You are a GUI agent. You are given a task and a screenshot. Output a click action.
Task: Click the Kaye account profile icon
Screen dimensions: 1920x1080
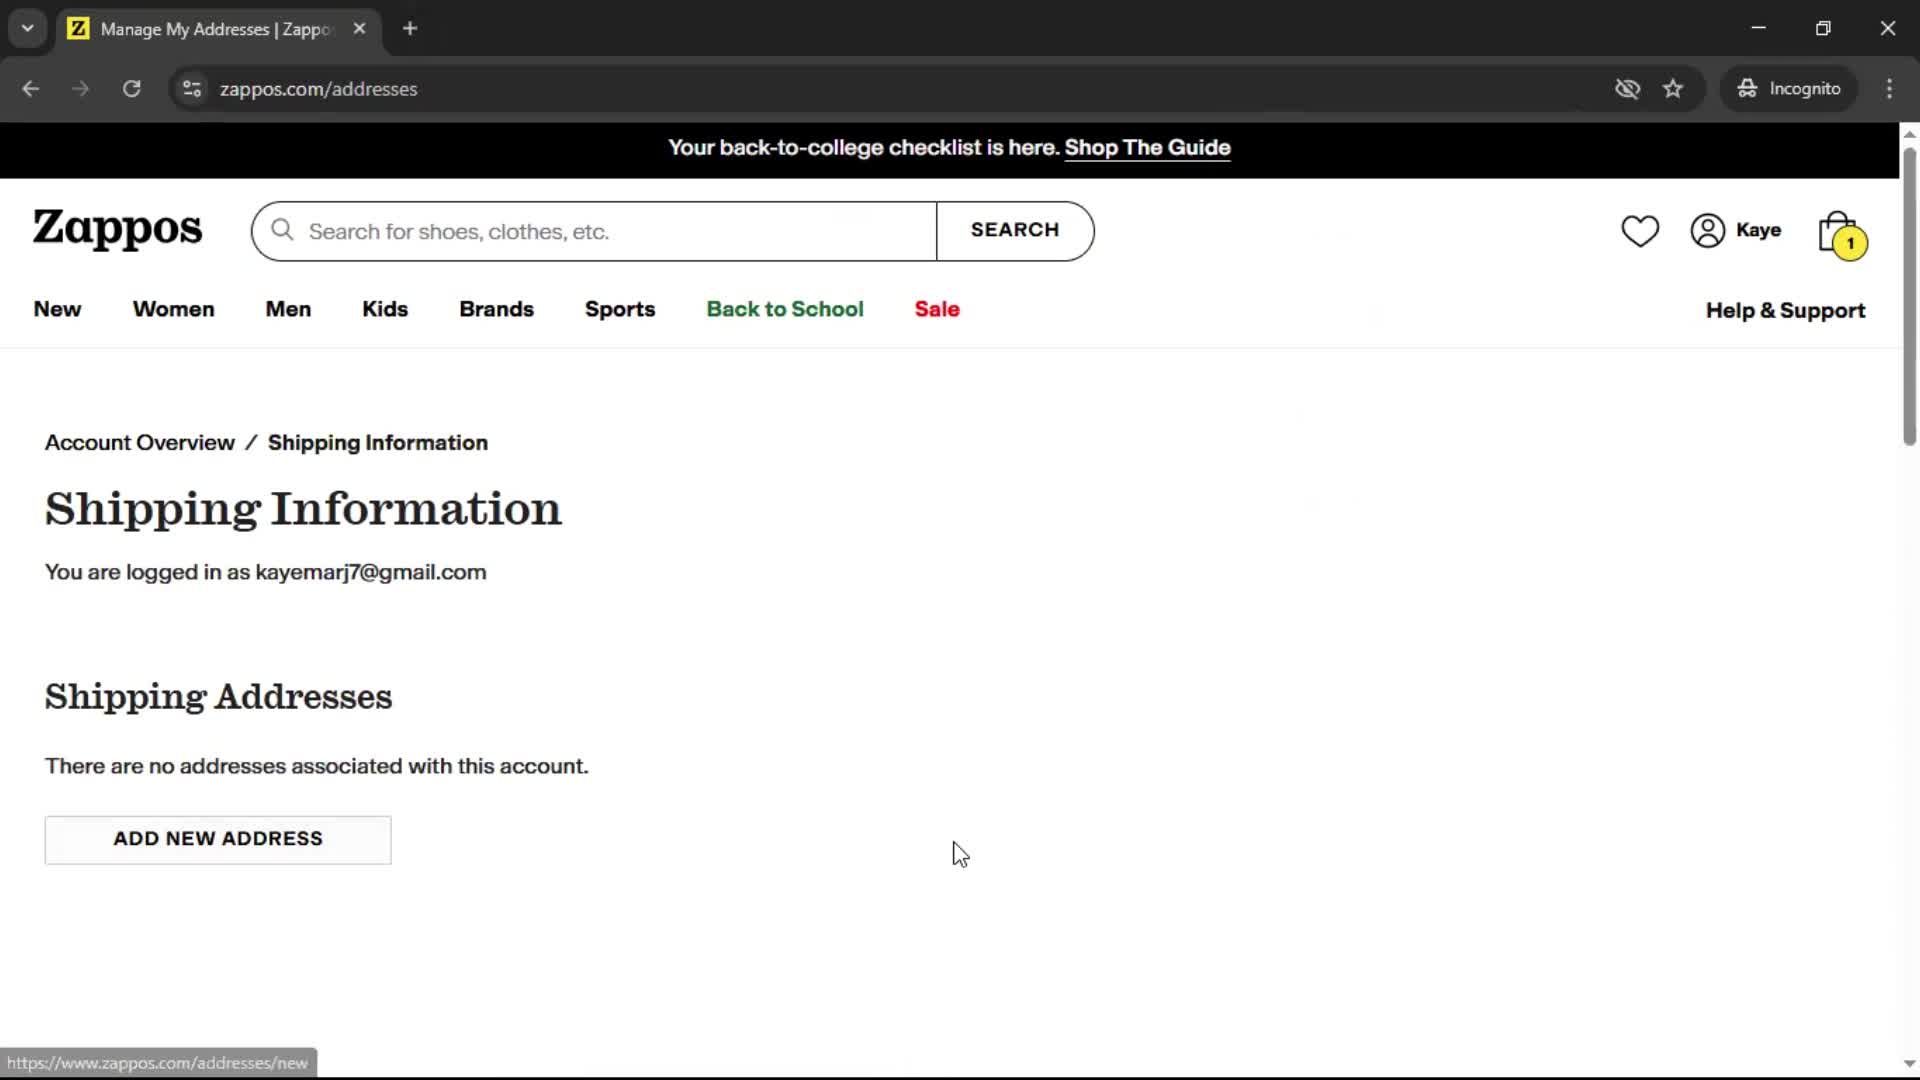1707,230
